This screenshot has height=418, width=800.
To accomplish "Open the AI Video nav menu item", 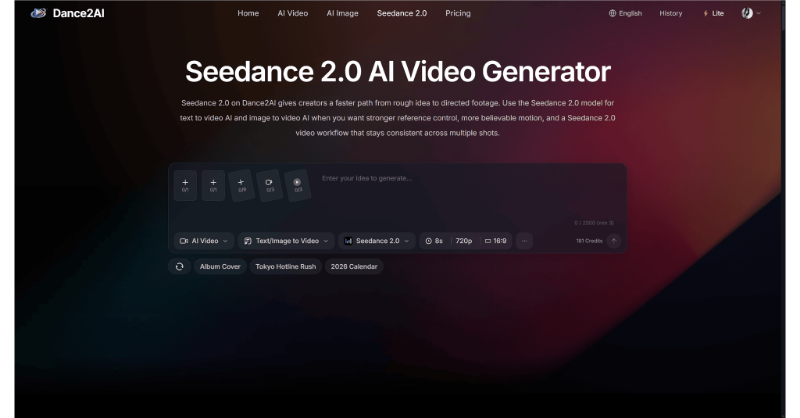I will tap(293, 13).
